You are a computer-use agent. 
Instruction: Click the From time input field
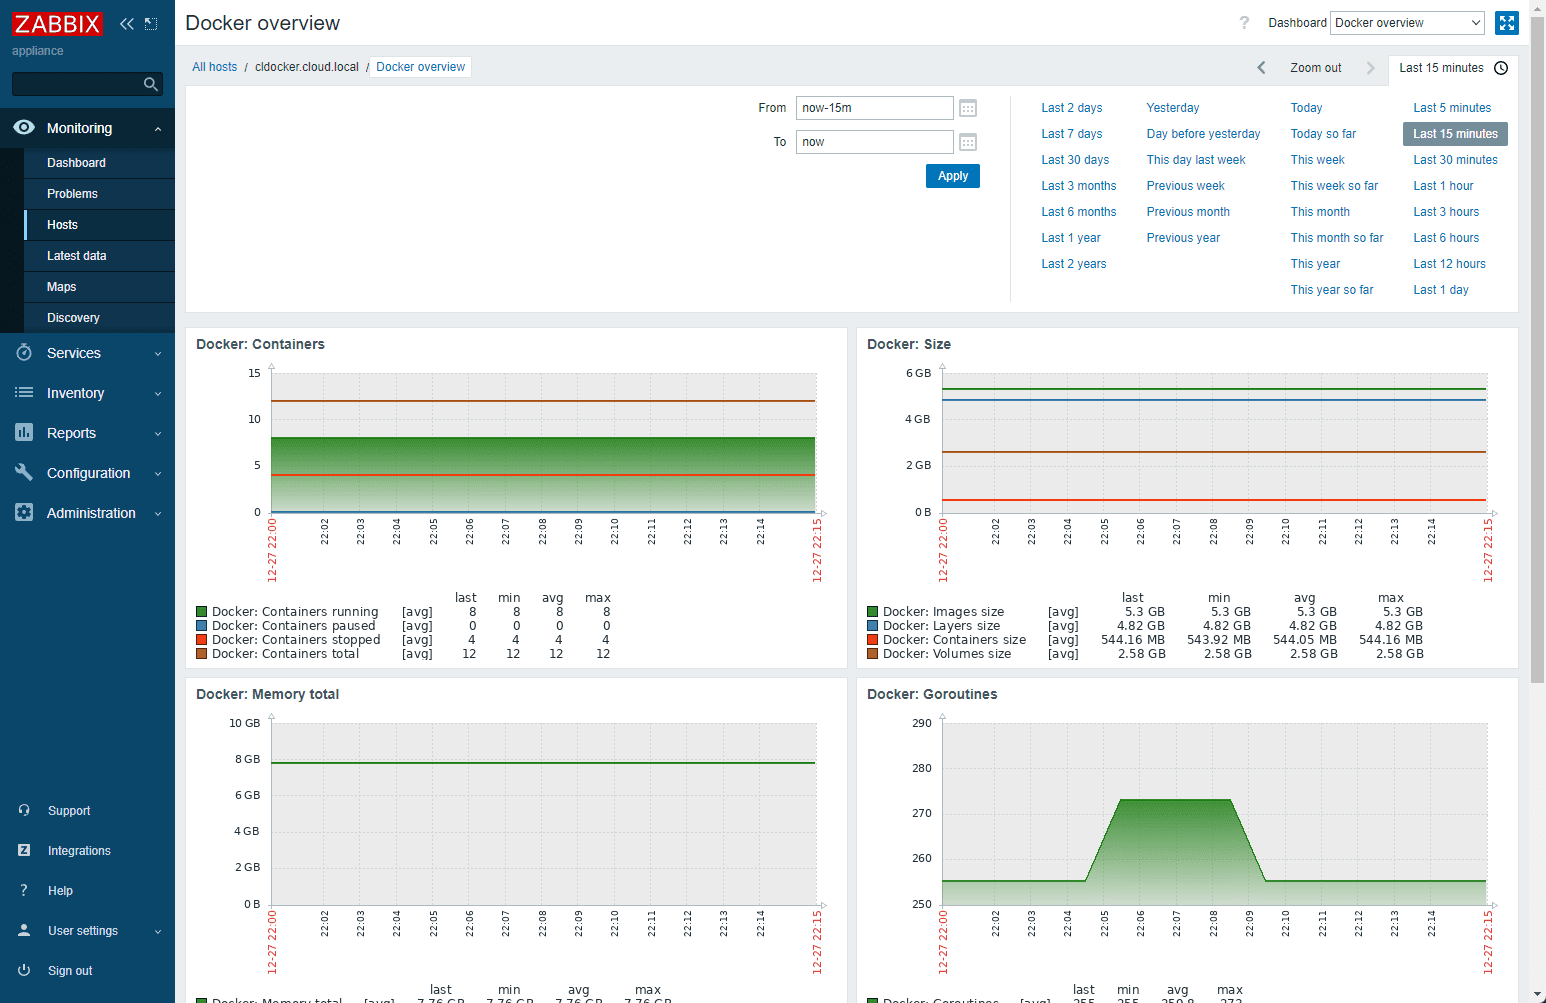(x=874, y=108)
